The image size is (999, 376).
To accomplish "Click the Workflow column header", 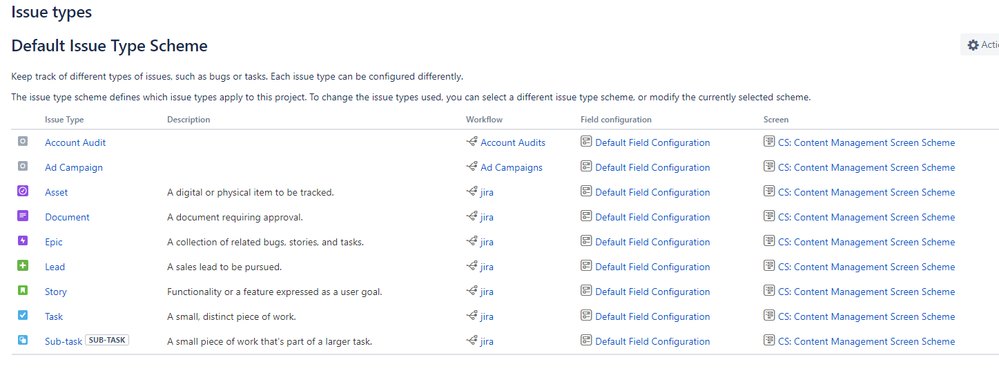I will click(484, 119).
